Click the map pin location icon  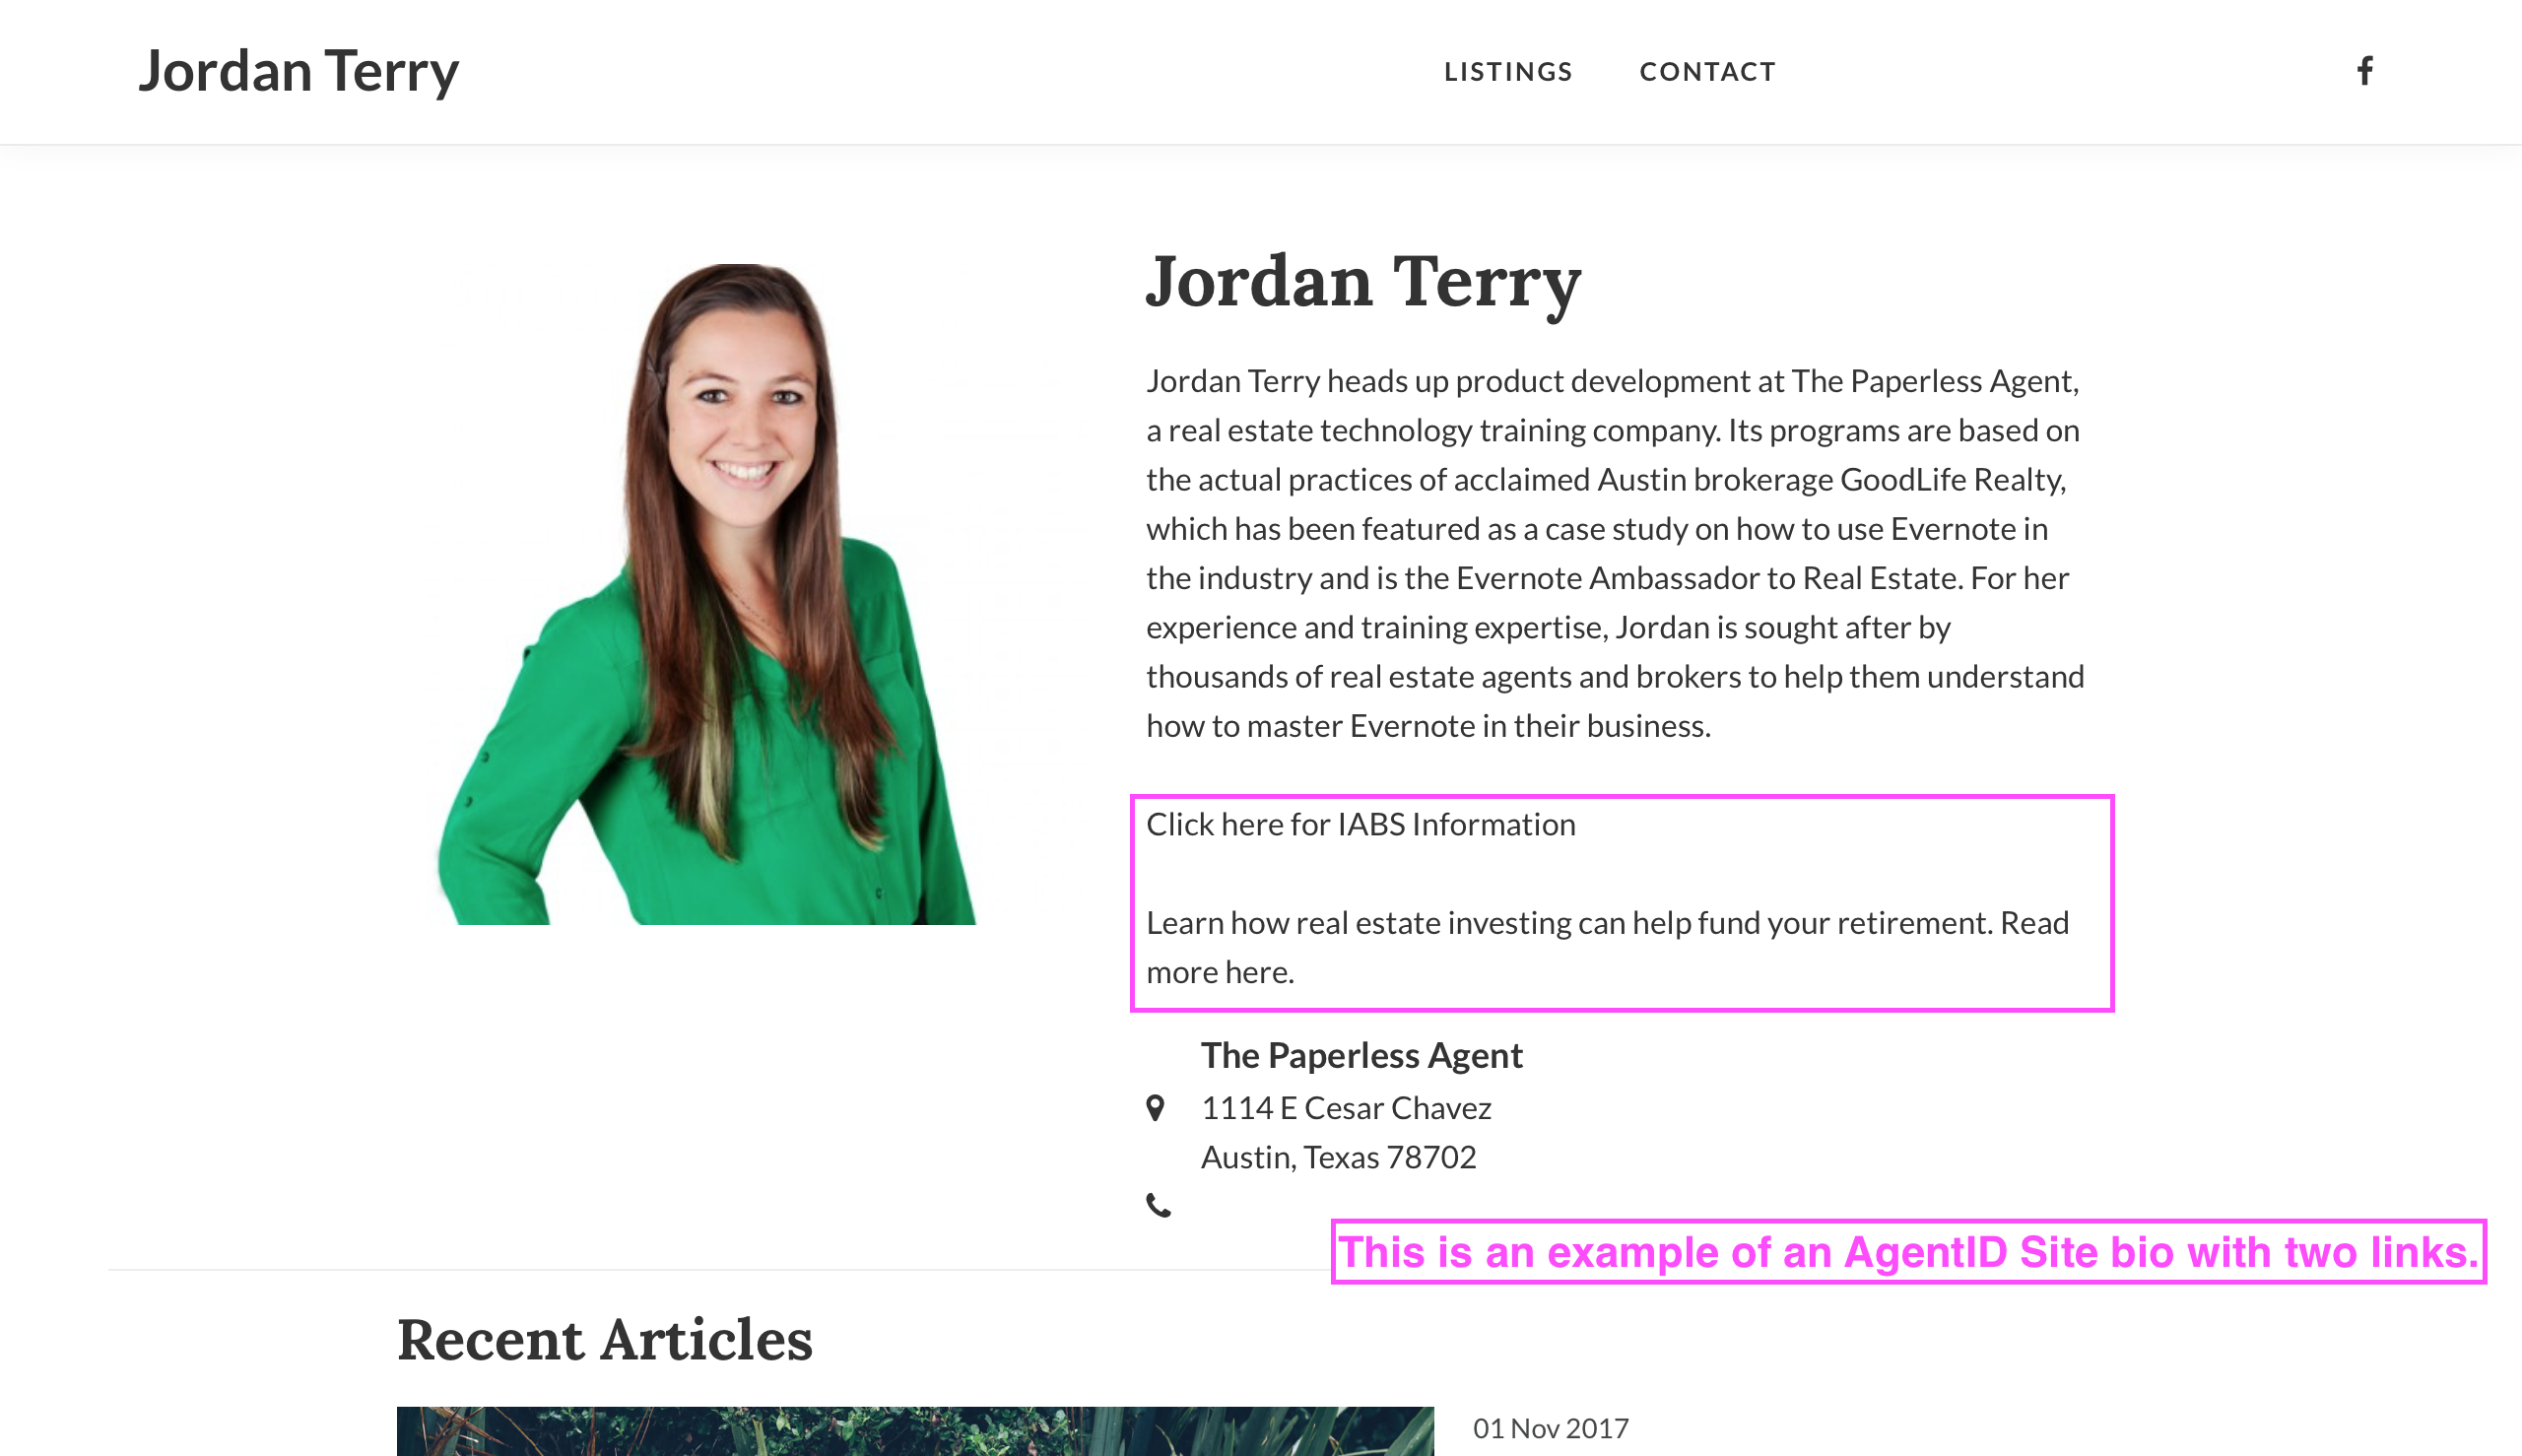1155,1108
